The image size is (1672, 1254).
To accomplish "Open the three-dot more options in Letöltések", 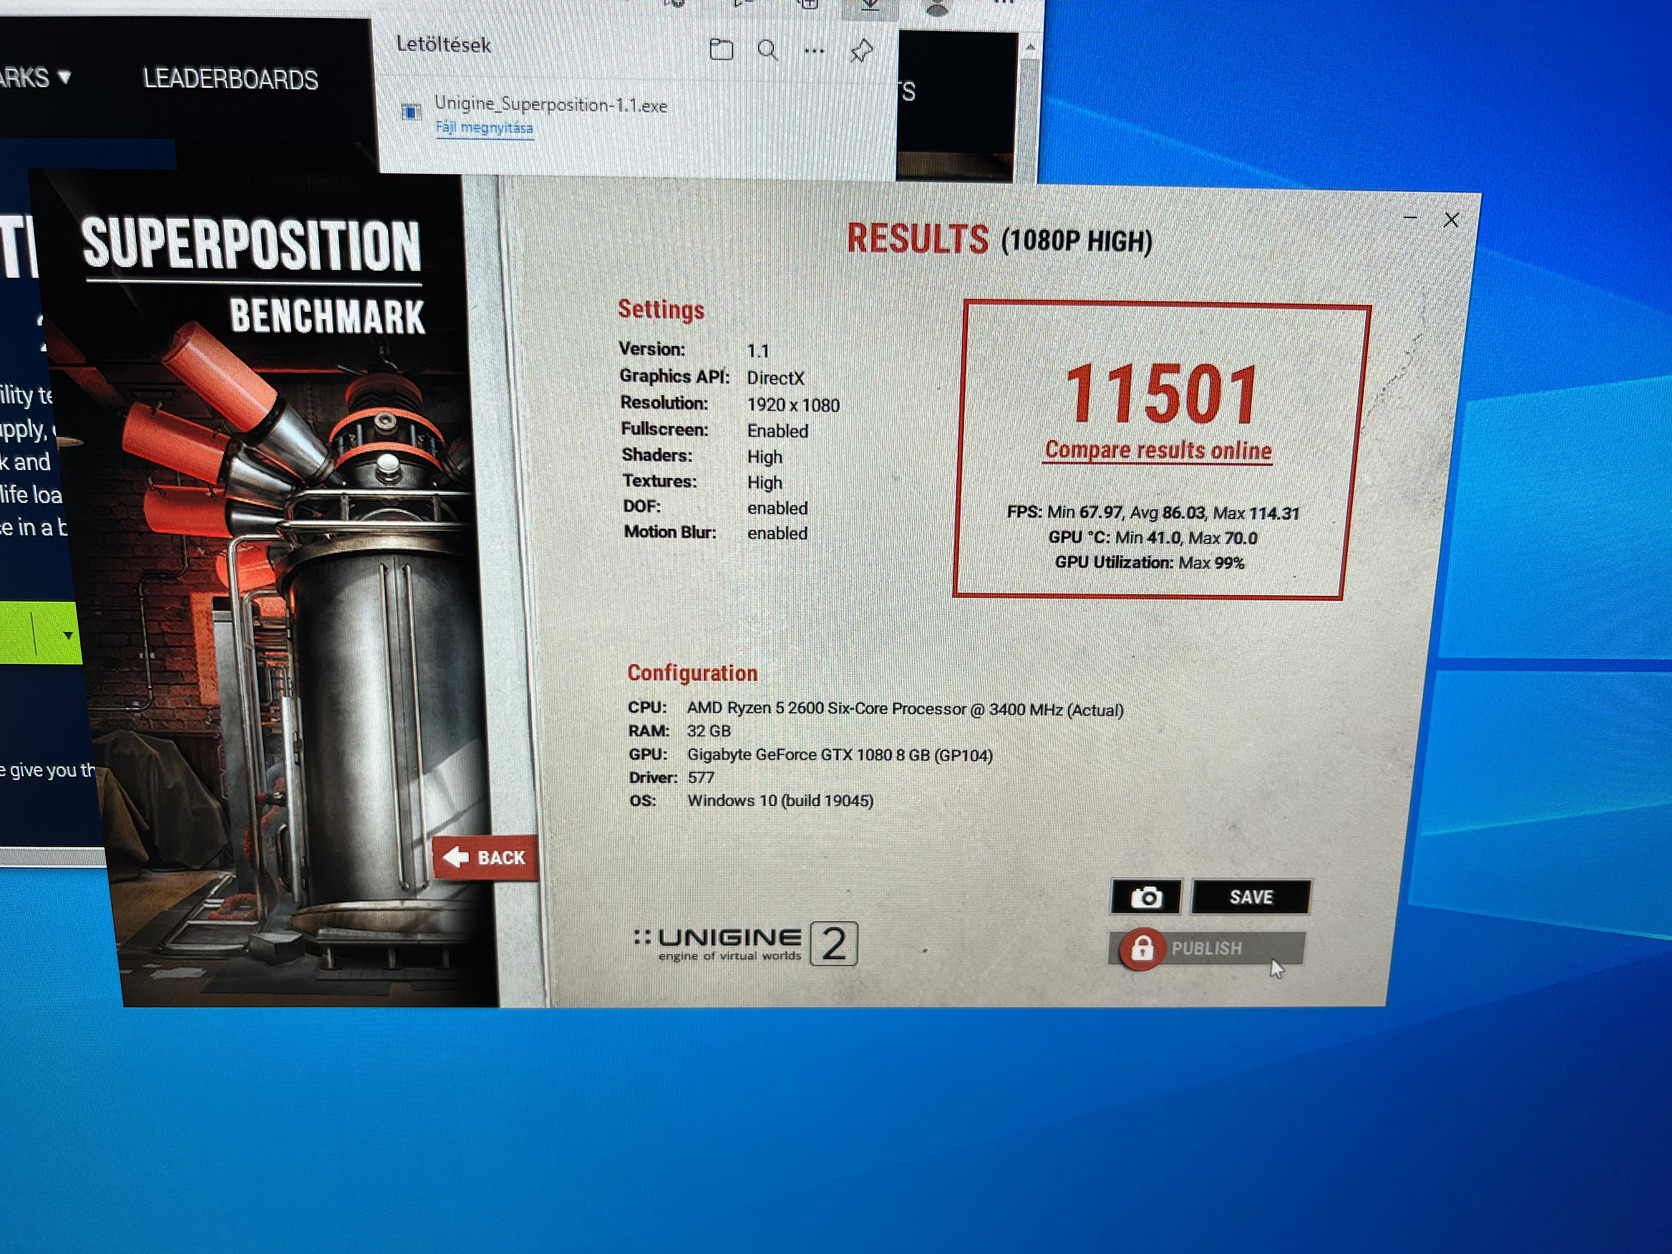I will pyautogui.click(x=814, y=50).
